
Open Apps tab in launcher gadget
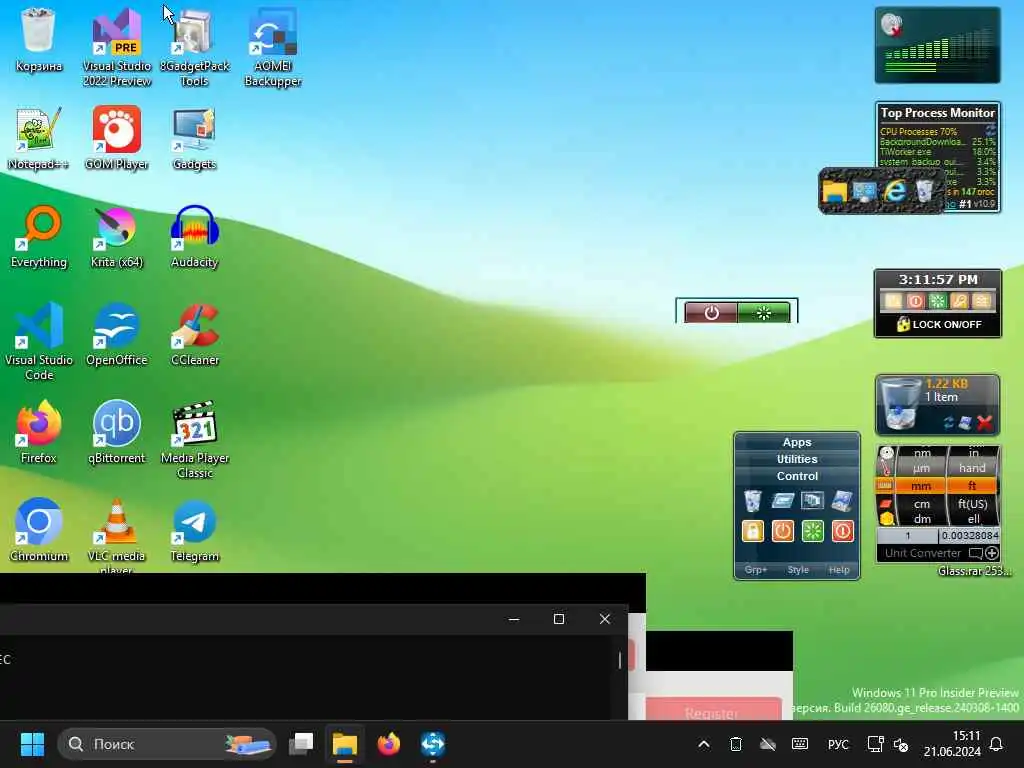(x=797, y=442)
